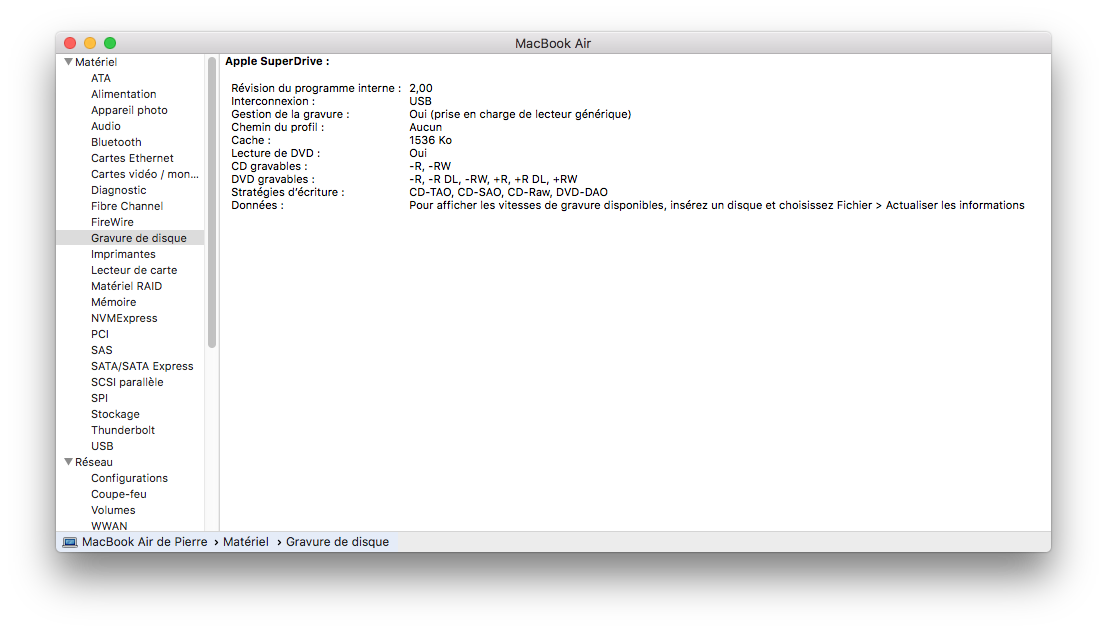
Task: Open the Bluetooth section
Action: 116,142
